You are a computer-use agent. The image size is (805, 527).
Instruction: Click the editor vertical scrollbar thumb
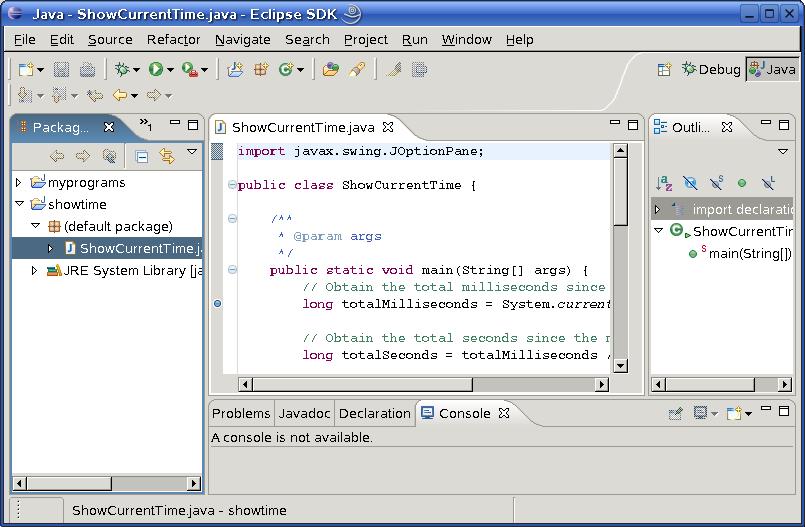click(x=621, y=191)
